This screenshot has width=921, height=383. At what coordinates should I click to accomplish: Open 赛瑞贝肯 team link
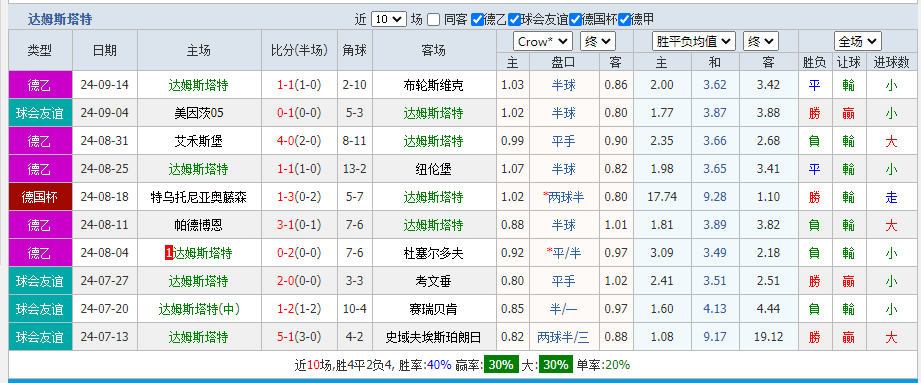click(433, 309)
